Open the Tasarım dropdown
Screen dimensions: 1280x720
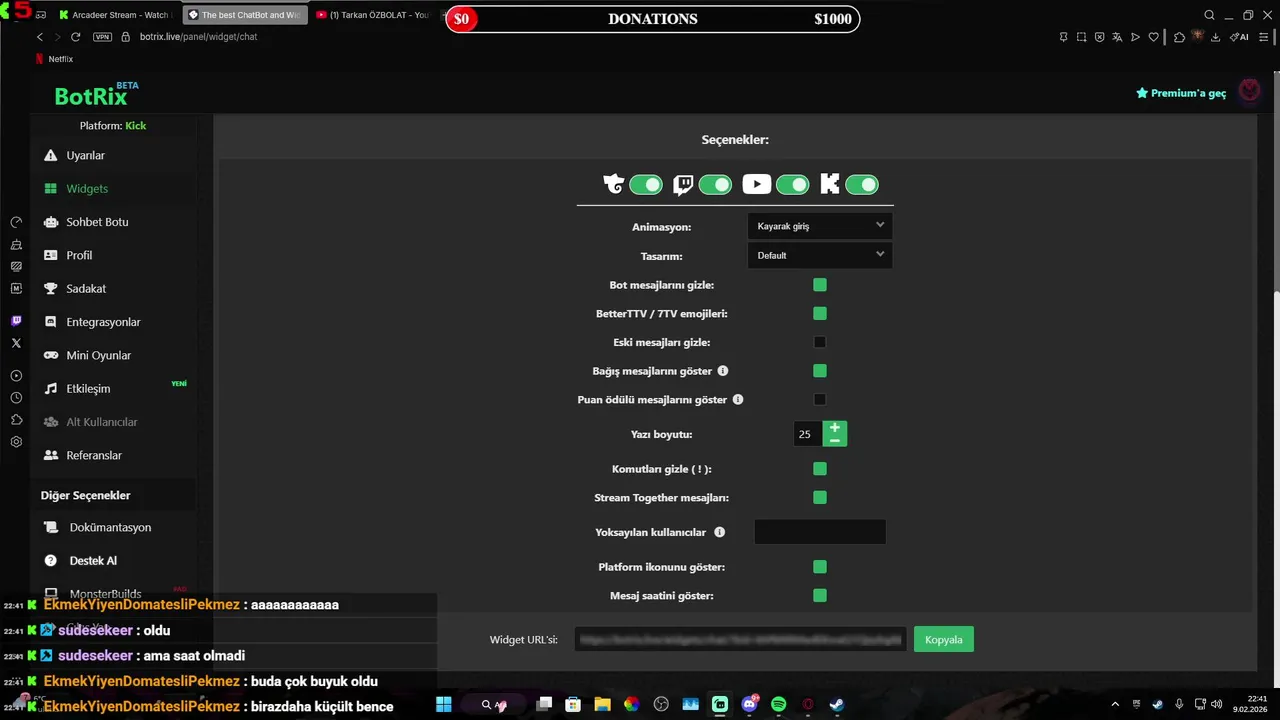coord(820,255)
